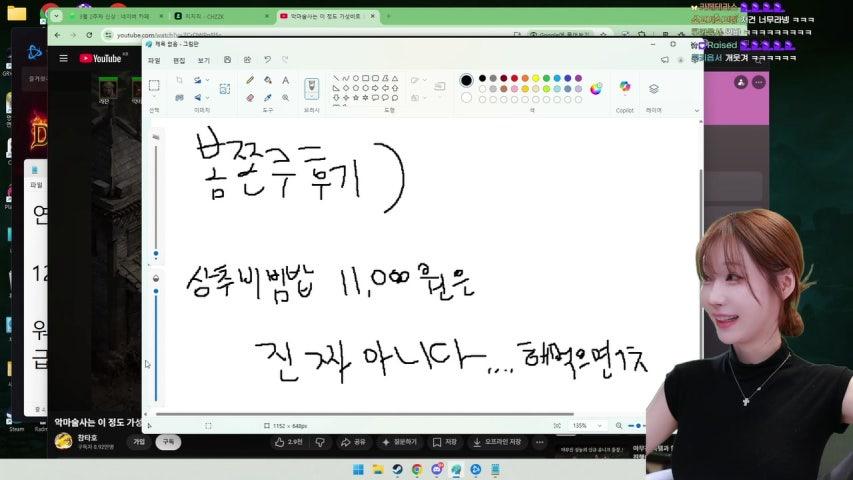This screenshot has width=853, height=480.
Task: Open the Paint View menu
Action: (x=203, y=60)
